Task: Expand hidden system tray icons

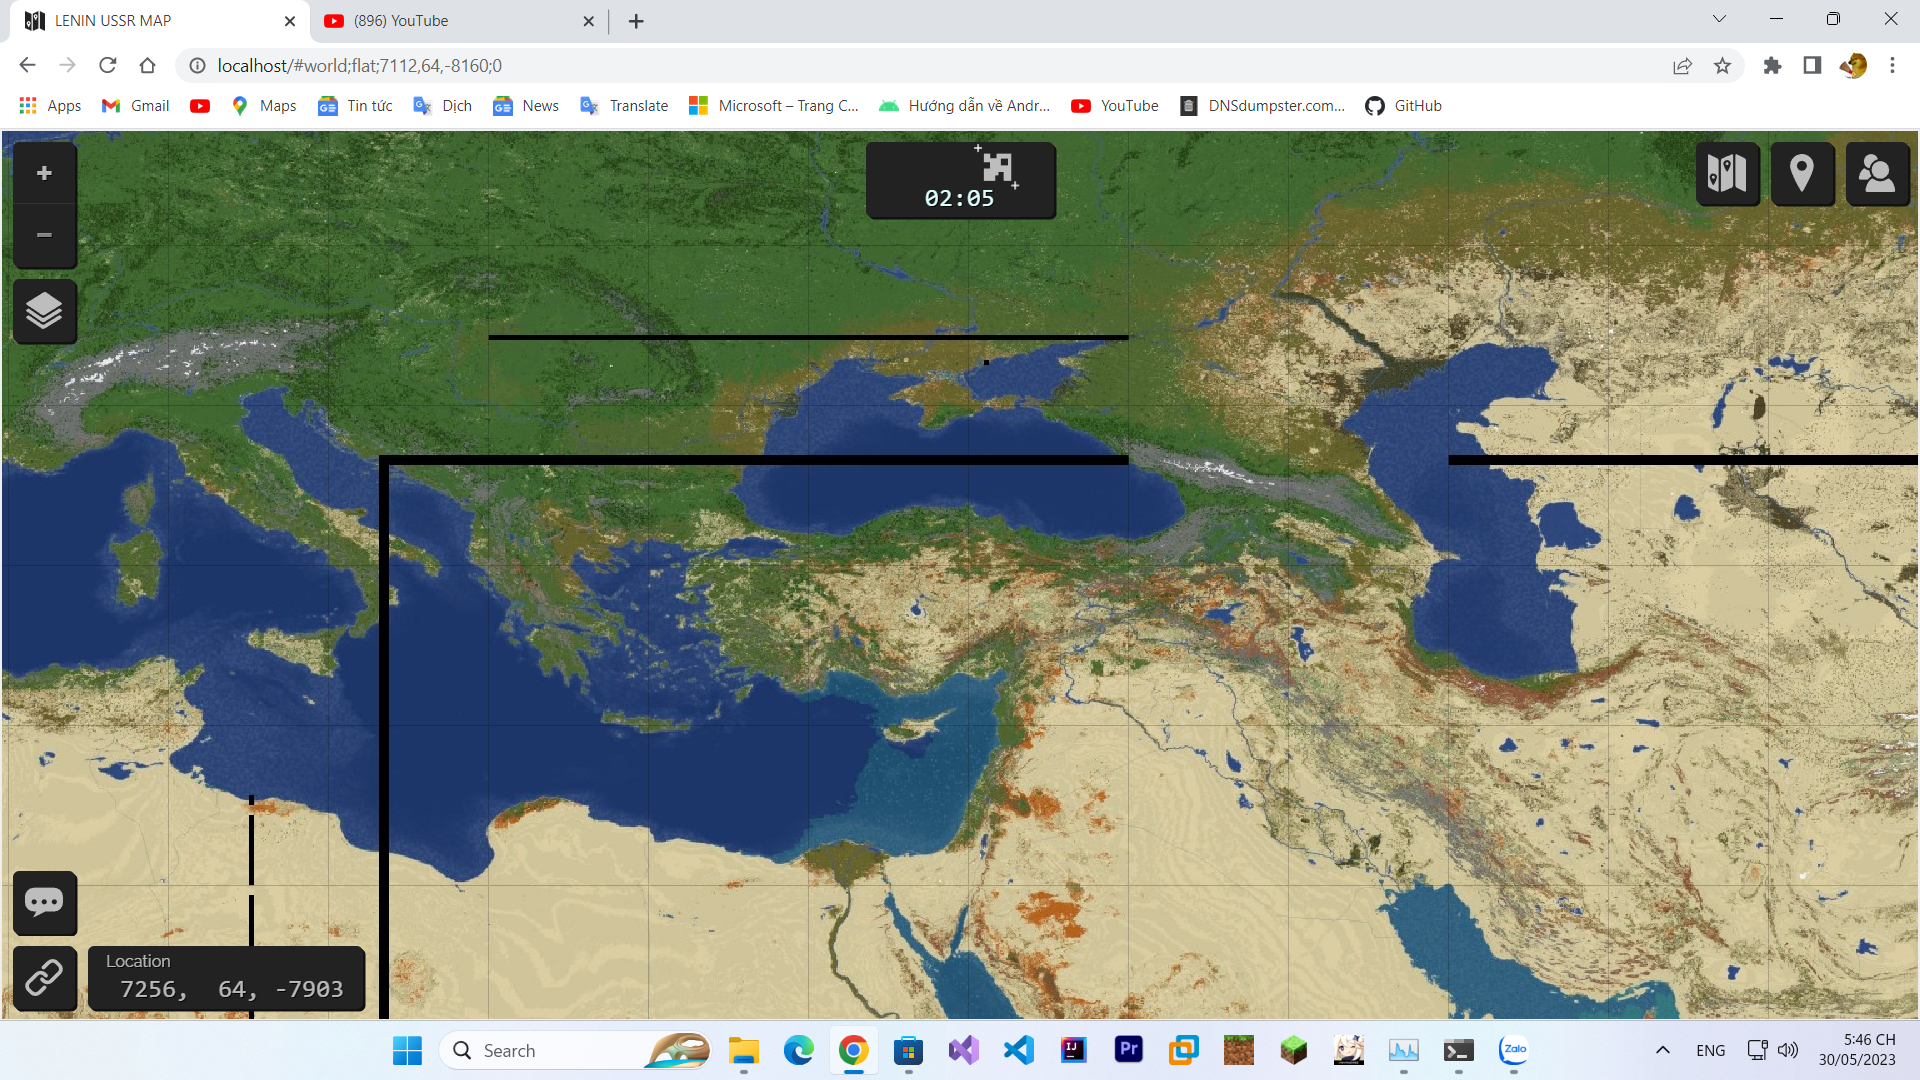Action: pyautogui.click(x=1662, y=1050)
